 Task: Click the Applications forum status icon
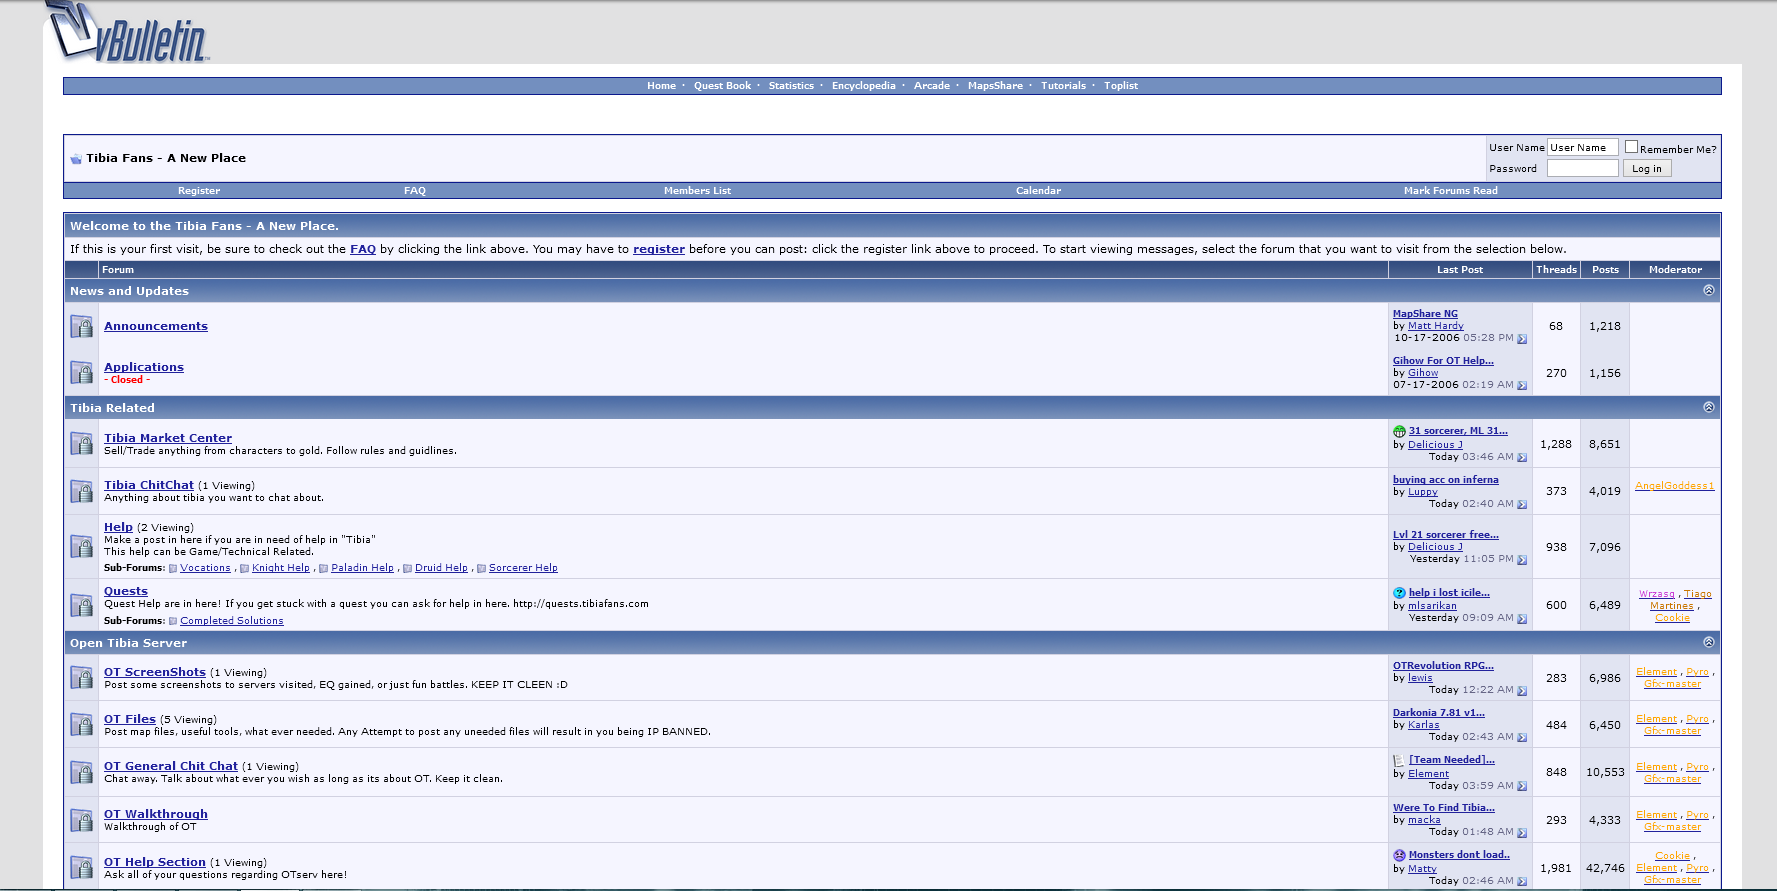point(82,372)
